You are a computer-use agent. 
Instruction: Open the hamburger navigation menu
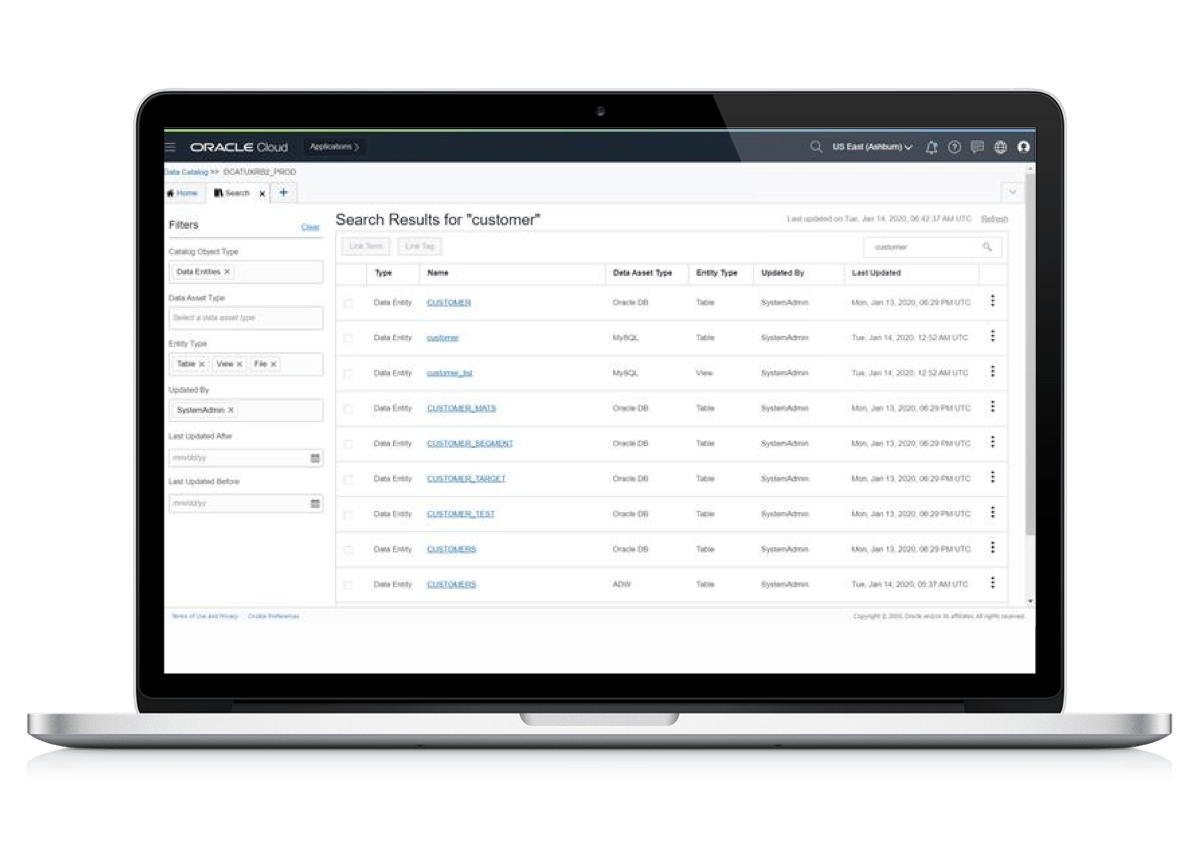pos(170,147)
